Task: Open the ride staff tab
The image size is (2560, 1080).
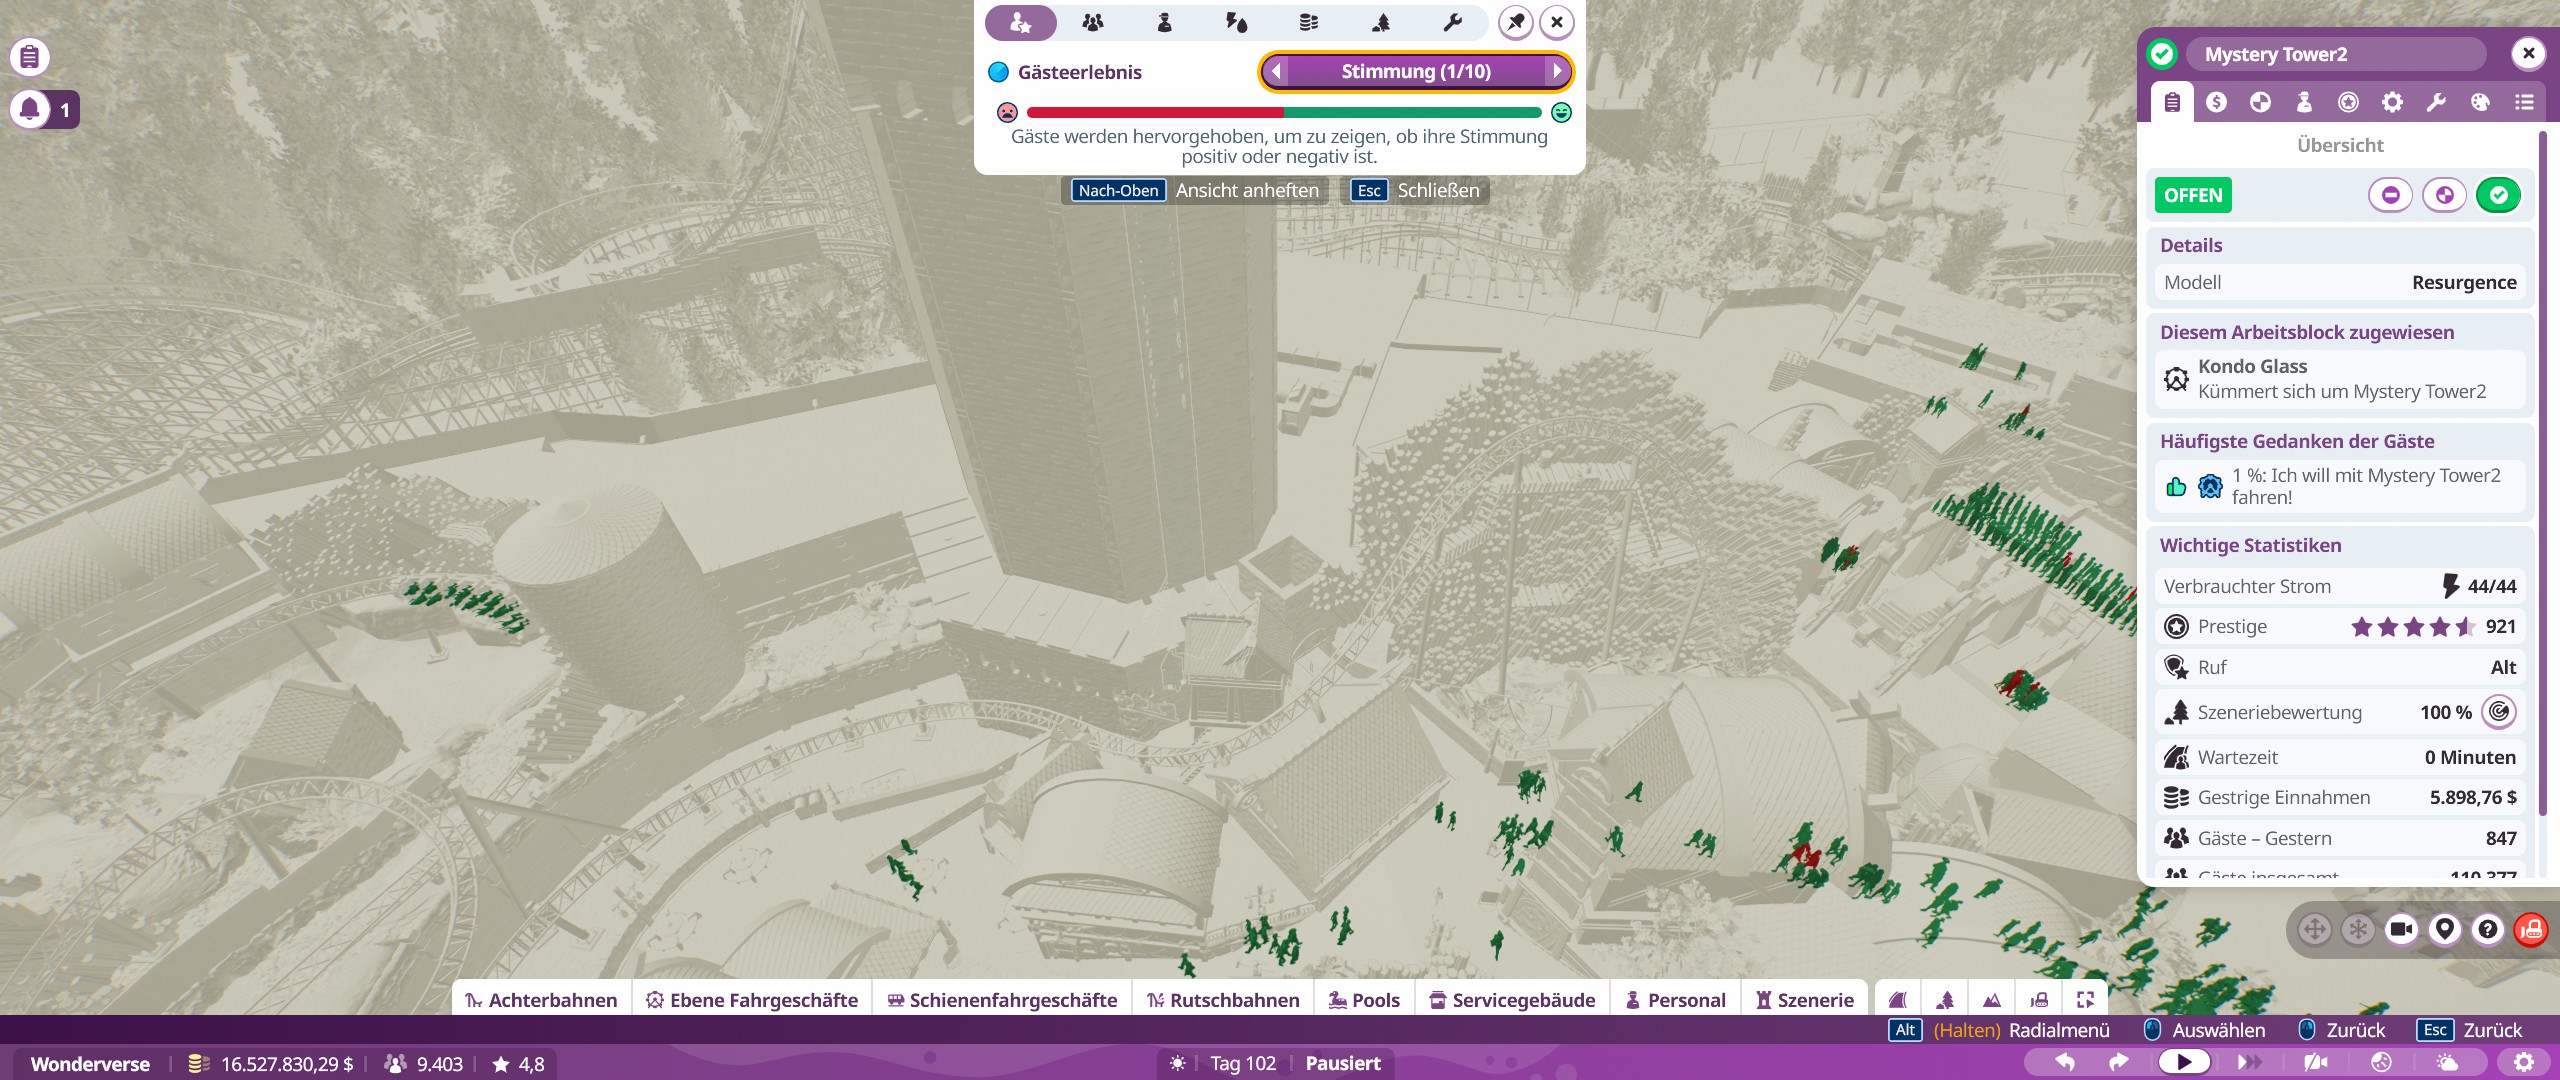Action: pyautogui.click(x=2304, y=102)
